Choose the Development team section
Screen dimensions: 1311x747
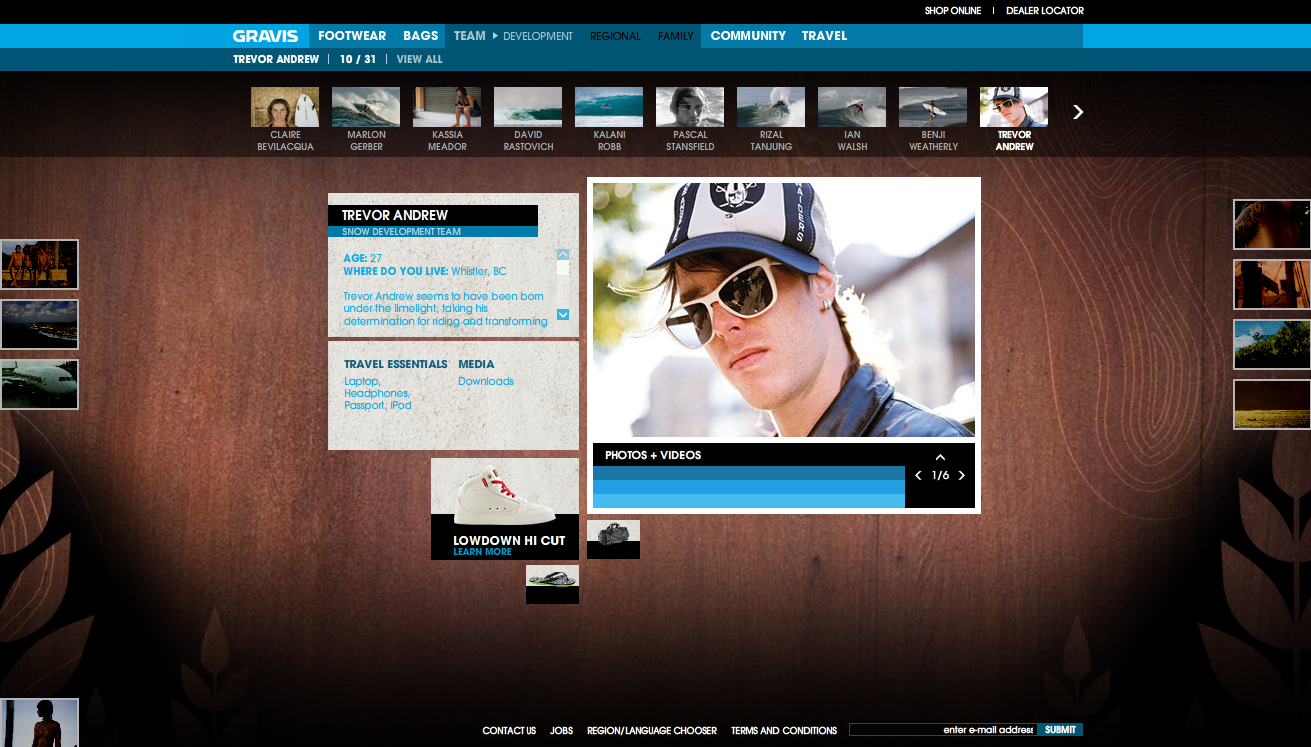click(538, 36)
